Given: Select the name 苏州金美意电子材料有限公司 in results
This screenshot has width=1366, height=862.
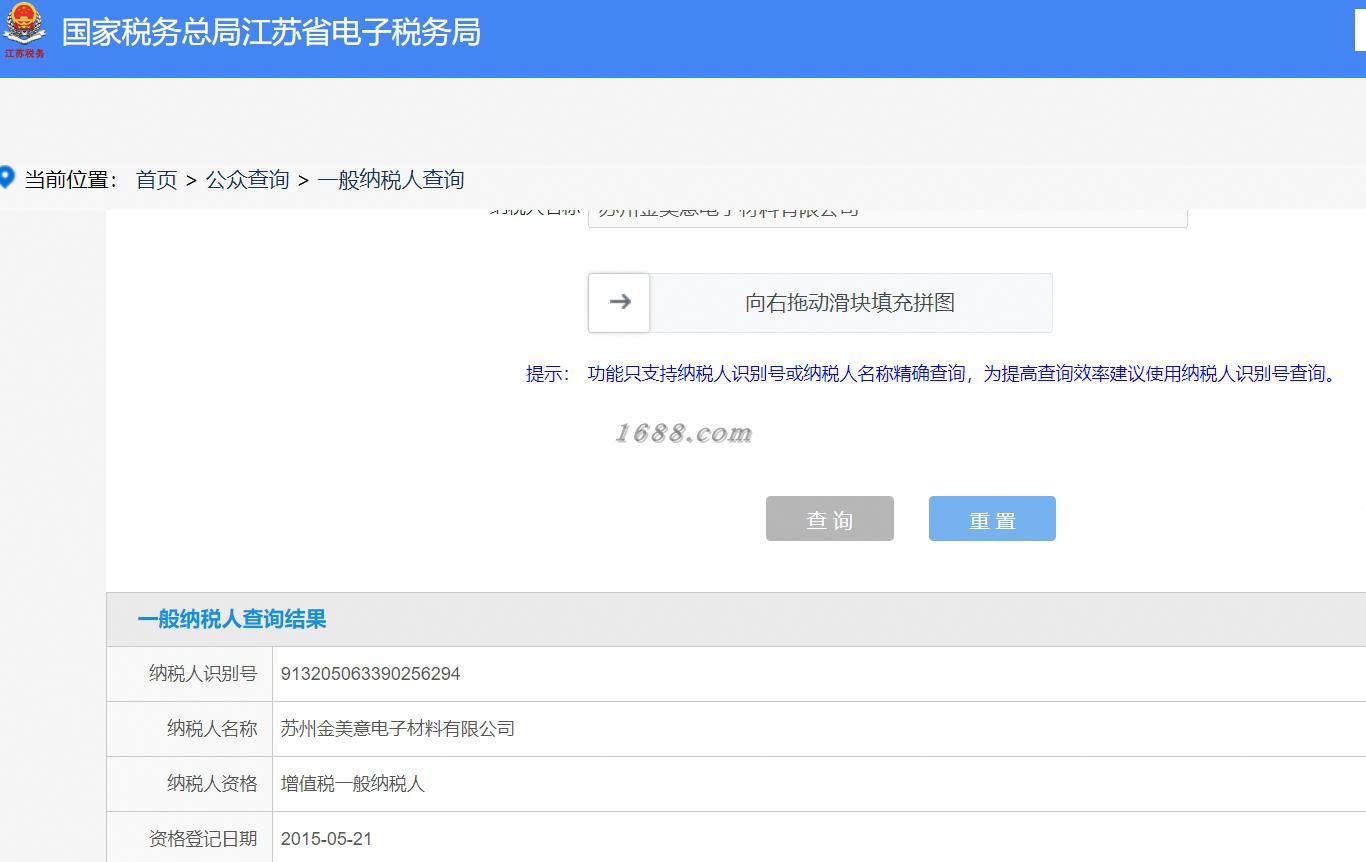Looking at the screenshot, I should 398,729.
